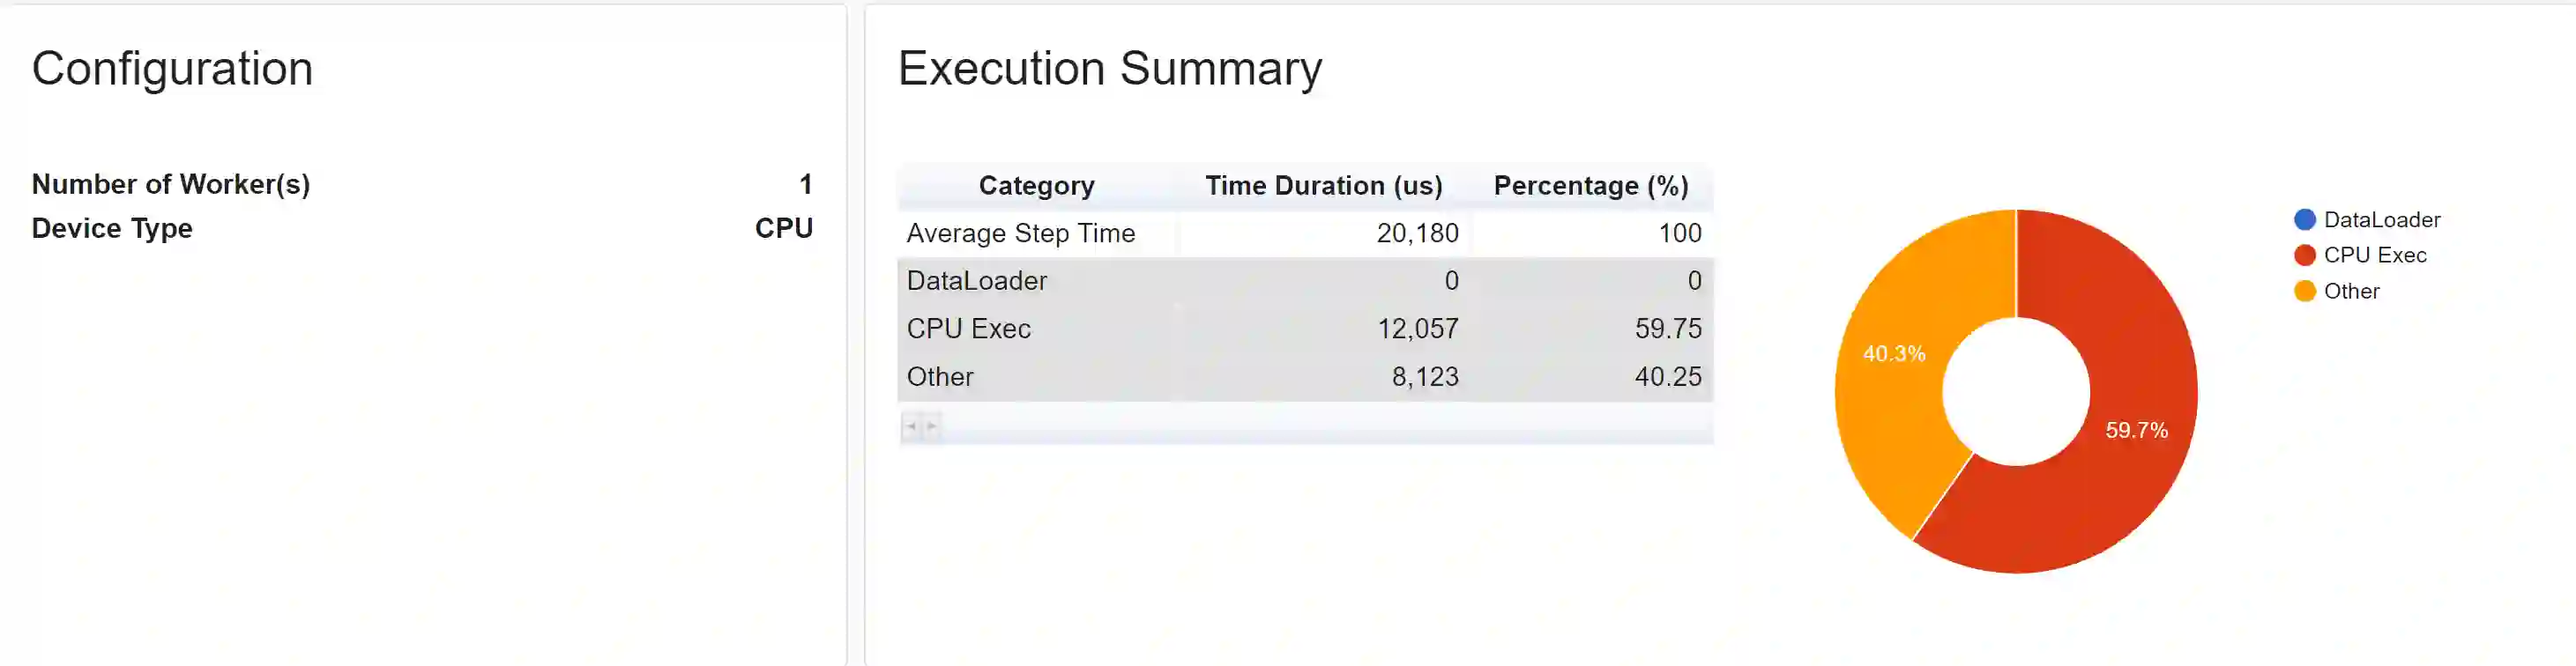Click the DataLoader legend label
This screenshot has width=2576, height=666.
point(2381,219)
